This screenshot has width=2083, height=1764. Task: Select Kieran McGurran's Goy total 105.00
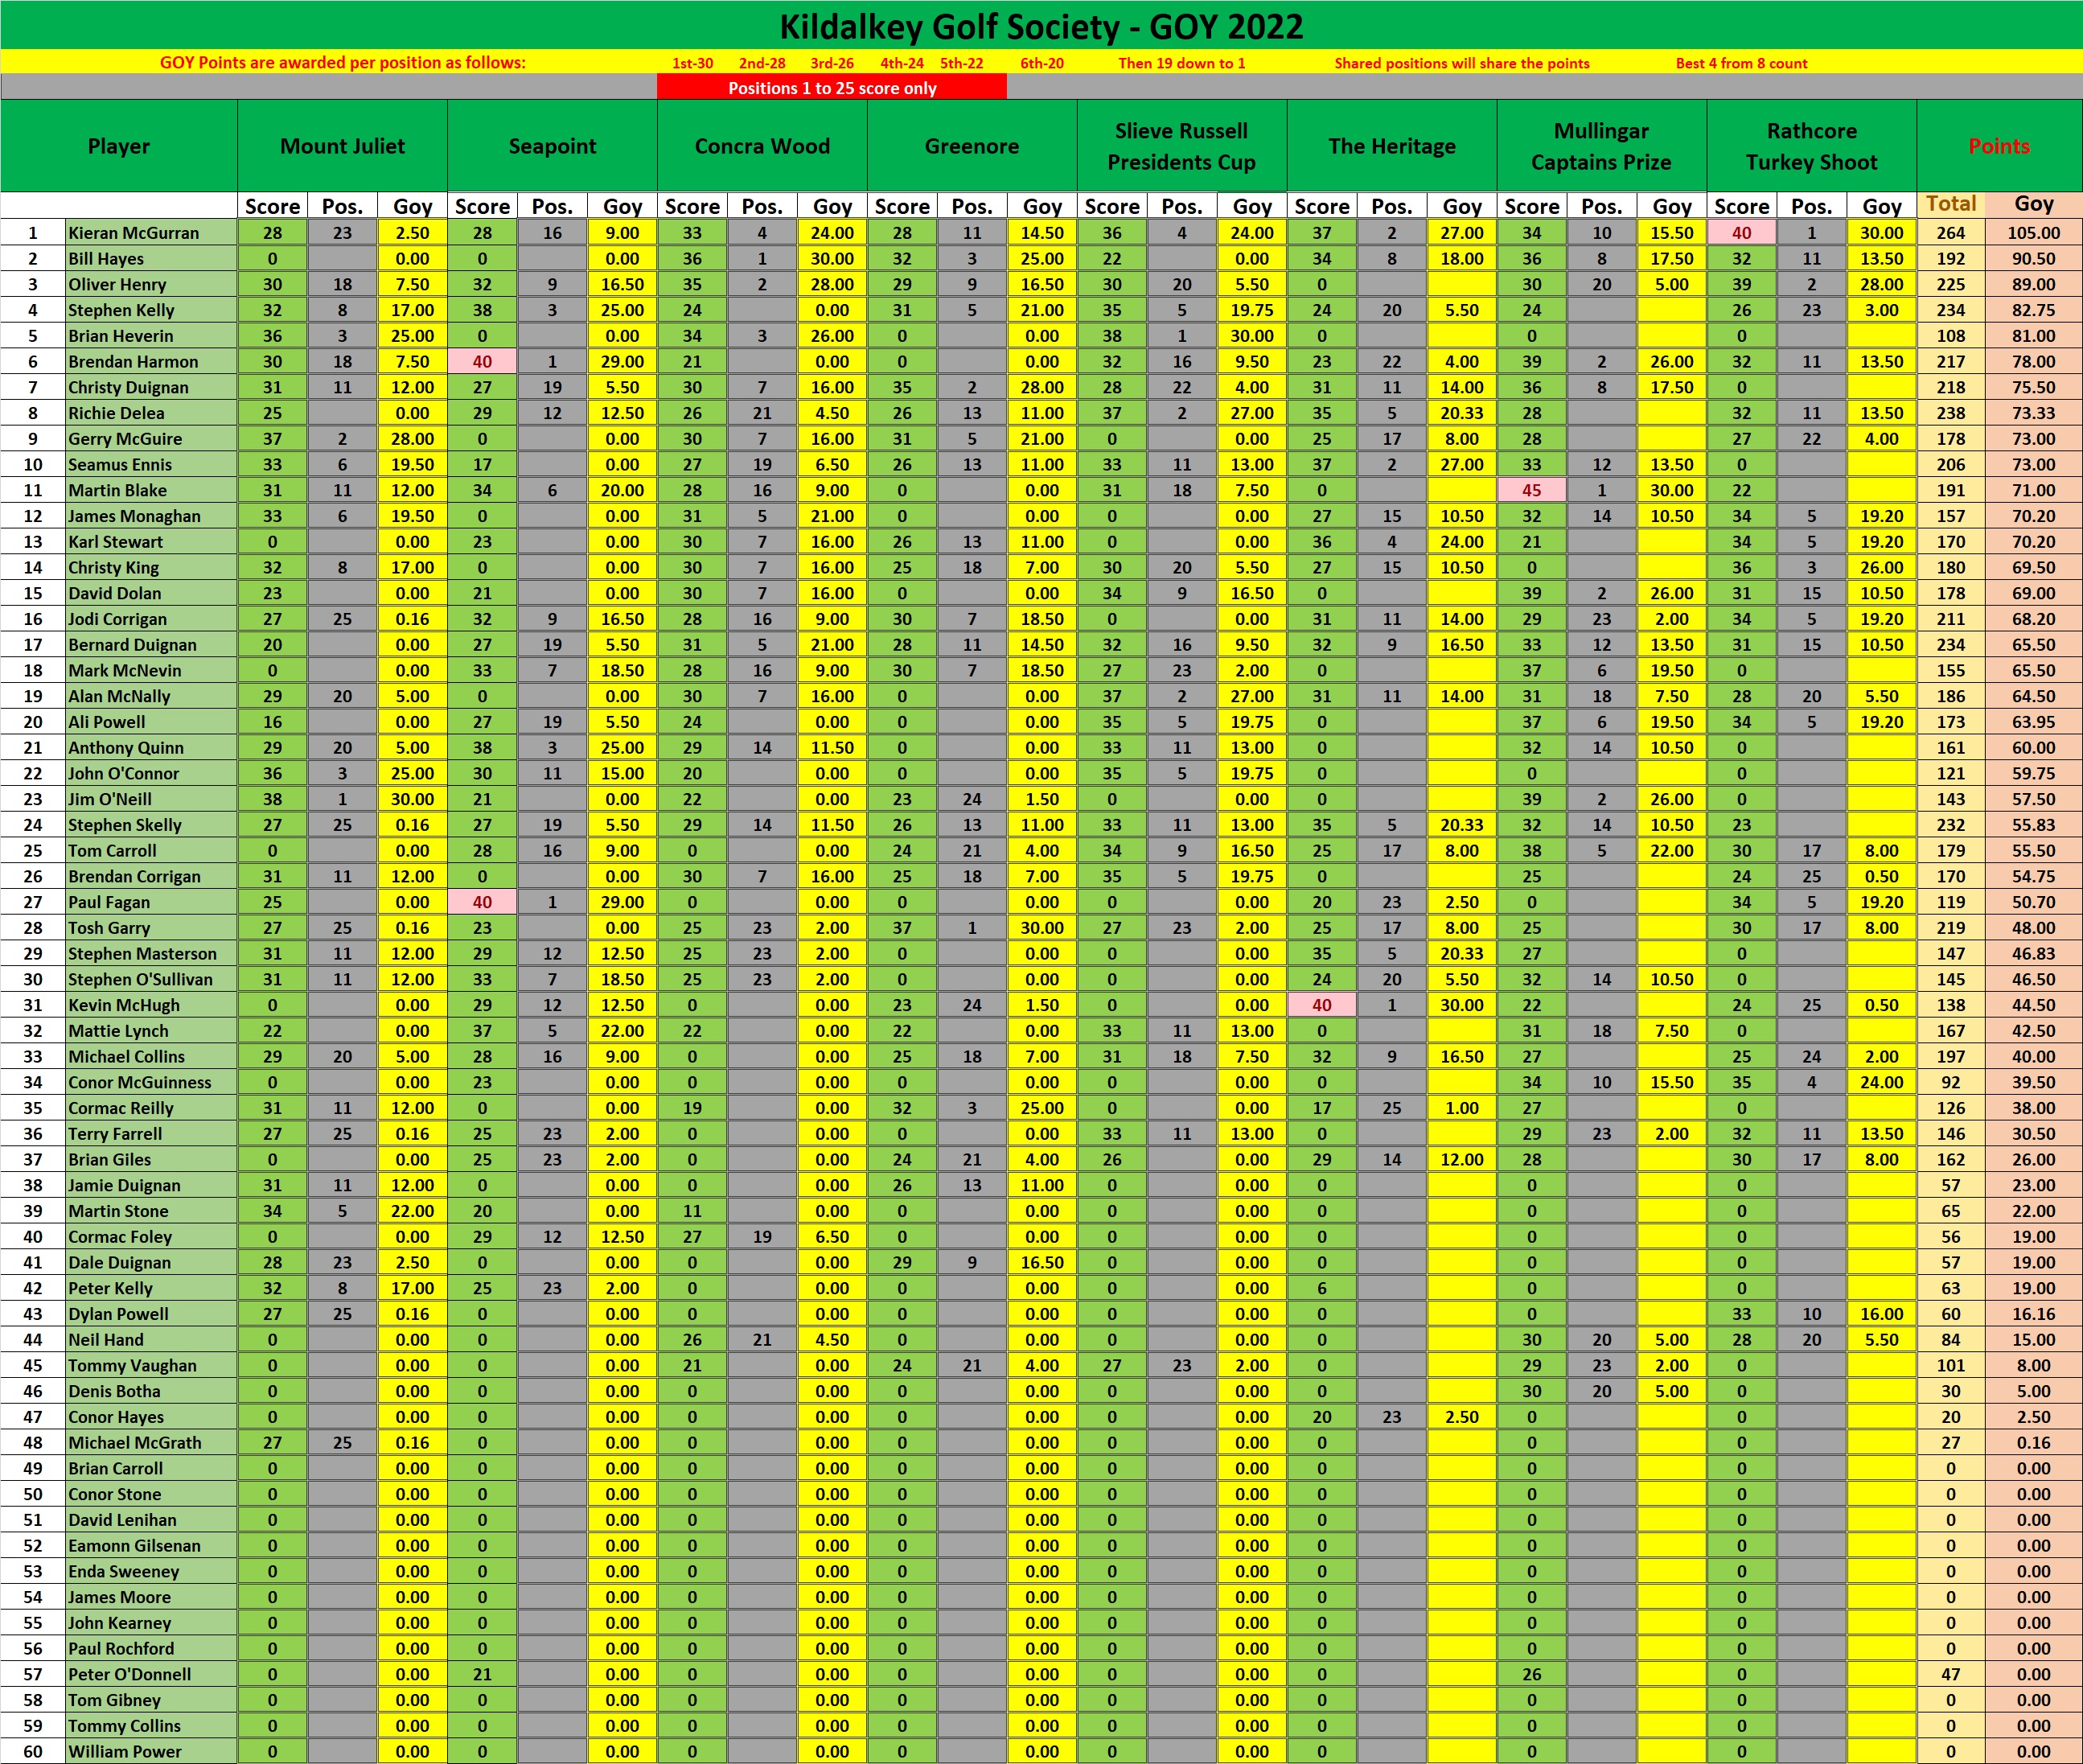(2034, 233)
